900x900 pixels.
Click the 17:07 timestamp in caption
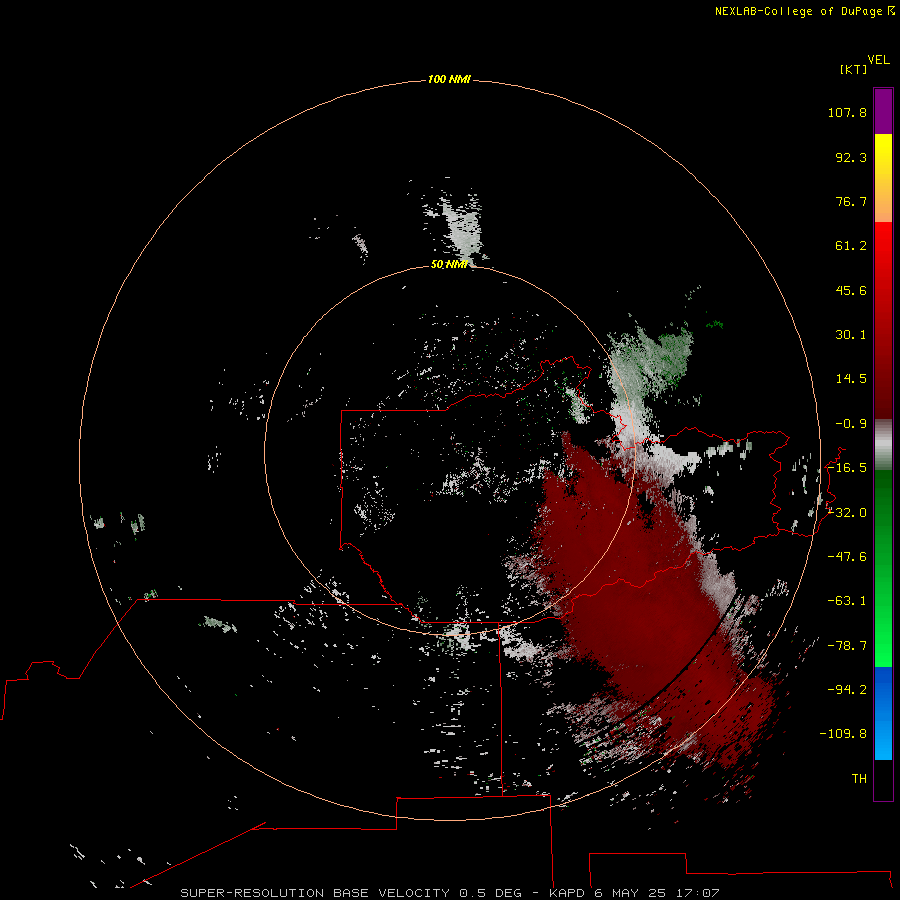(698, 893)
